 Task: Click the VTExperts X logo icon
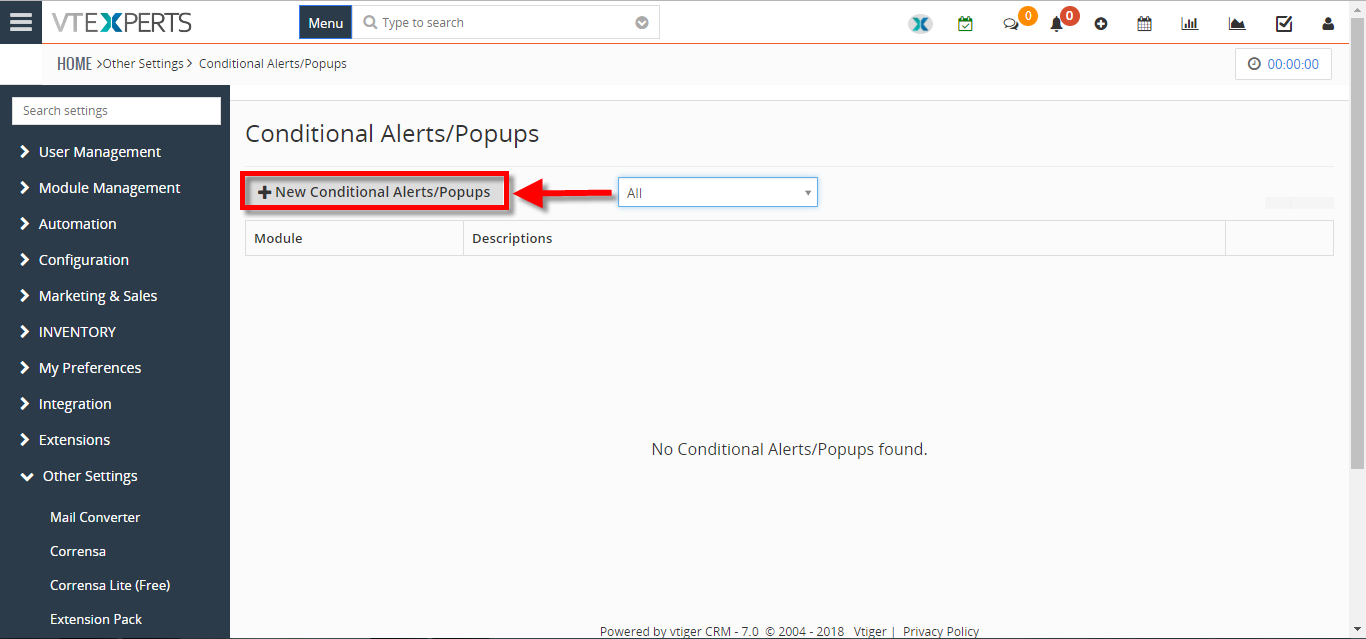pyautogui.click(x=920, y=24)
